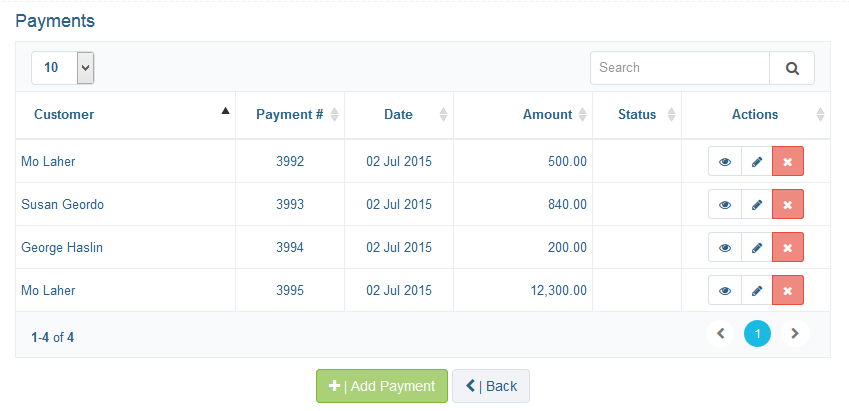View George Haslin's payment details
The width and height of the screenshot is (849, 411).
(x=724, y=247)
